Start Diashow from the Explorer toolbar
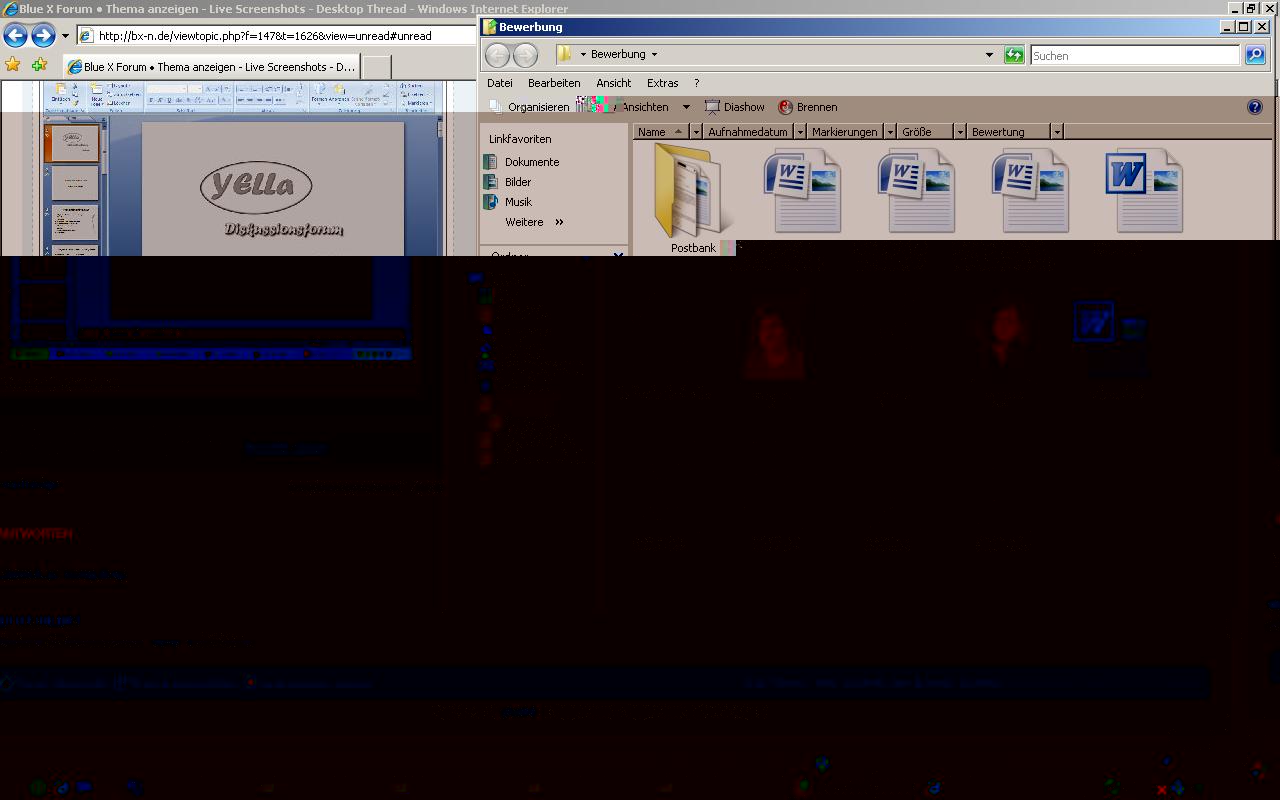Screen dimensions: 1280x800 tap(734, 107)
